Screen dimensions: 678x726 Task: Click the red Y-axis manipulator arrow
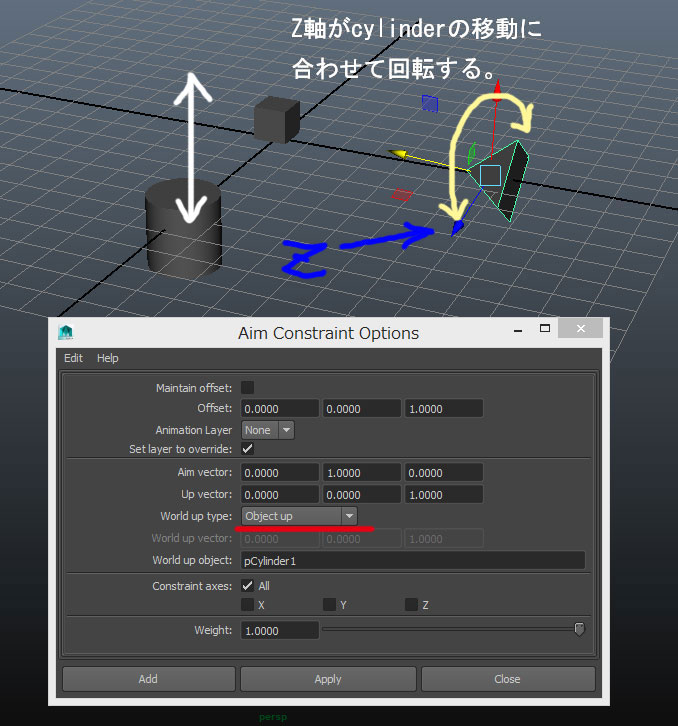tap(497, 91)
